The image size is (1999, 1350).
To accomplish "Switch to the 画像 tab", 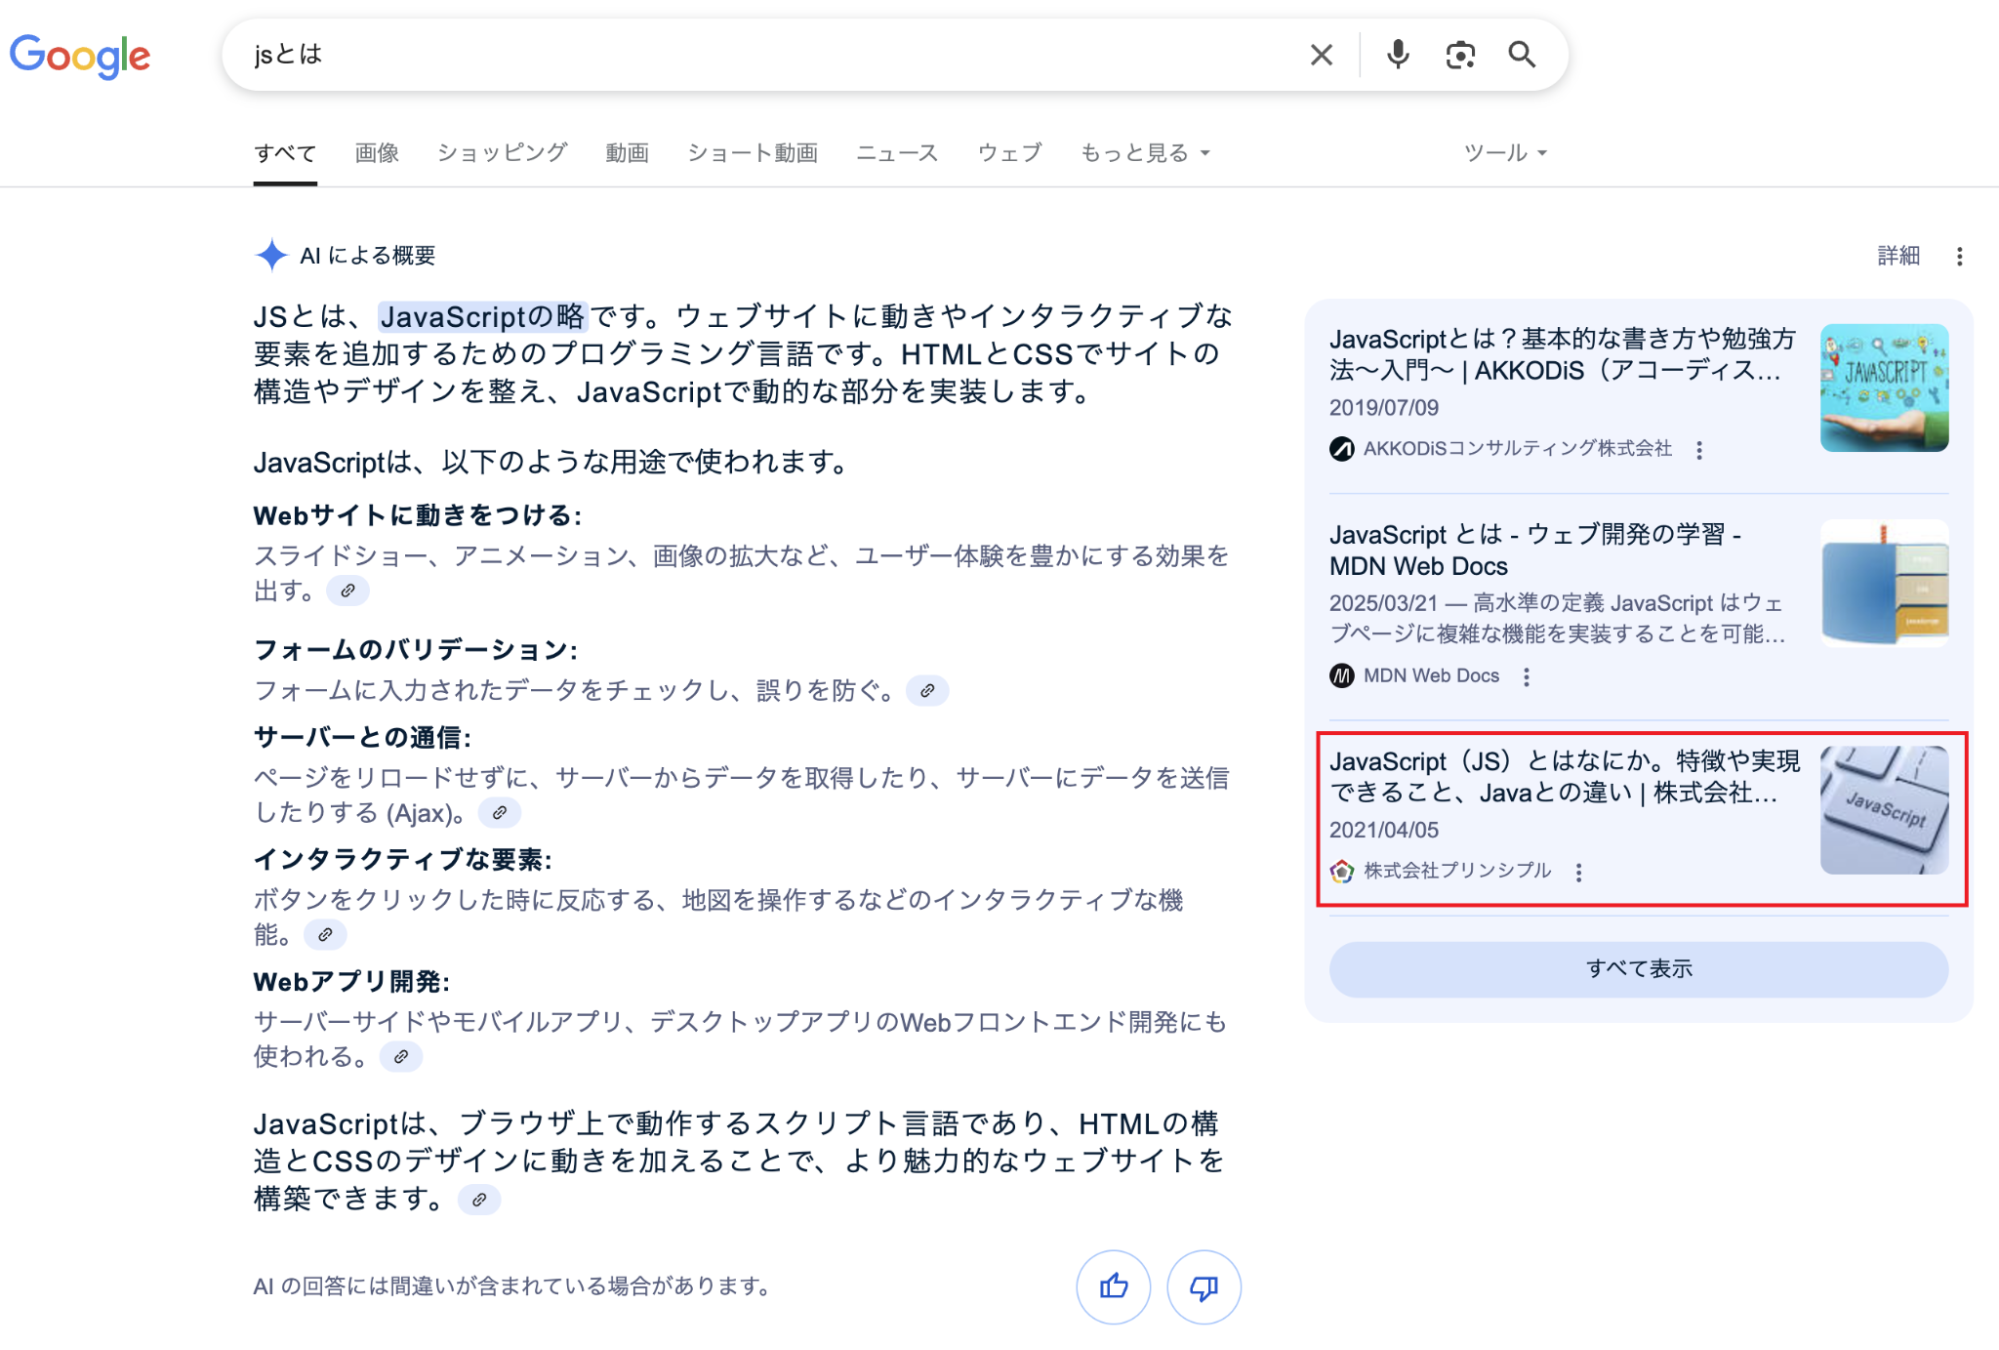I will (x=375, y=152).
